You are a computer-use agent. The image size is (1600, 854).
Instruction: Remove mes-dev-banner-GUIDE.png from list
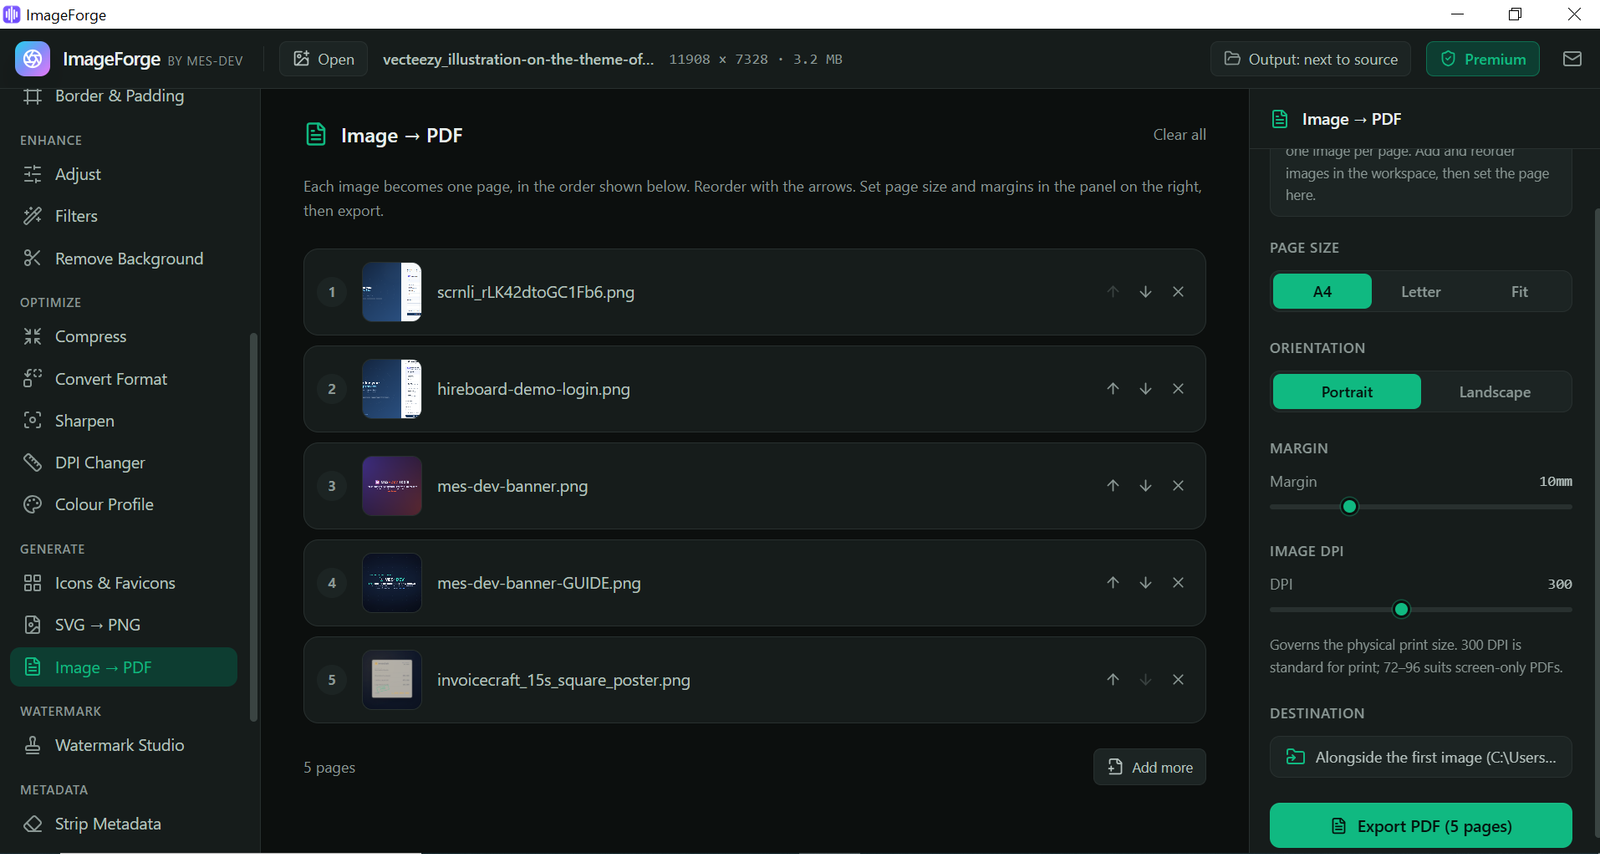point(1178,583)
